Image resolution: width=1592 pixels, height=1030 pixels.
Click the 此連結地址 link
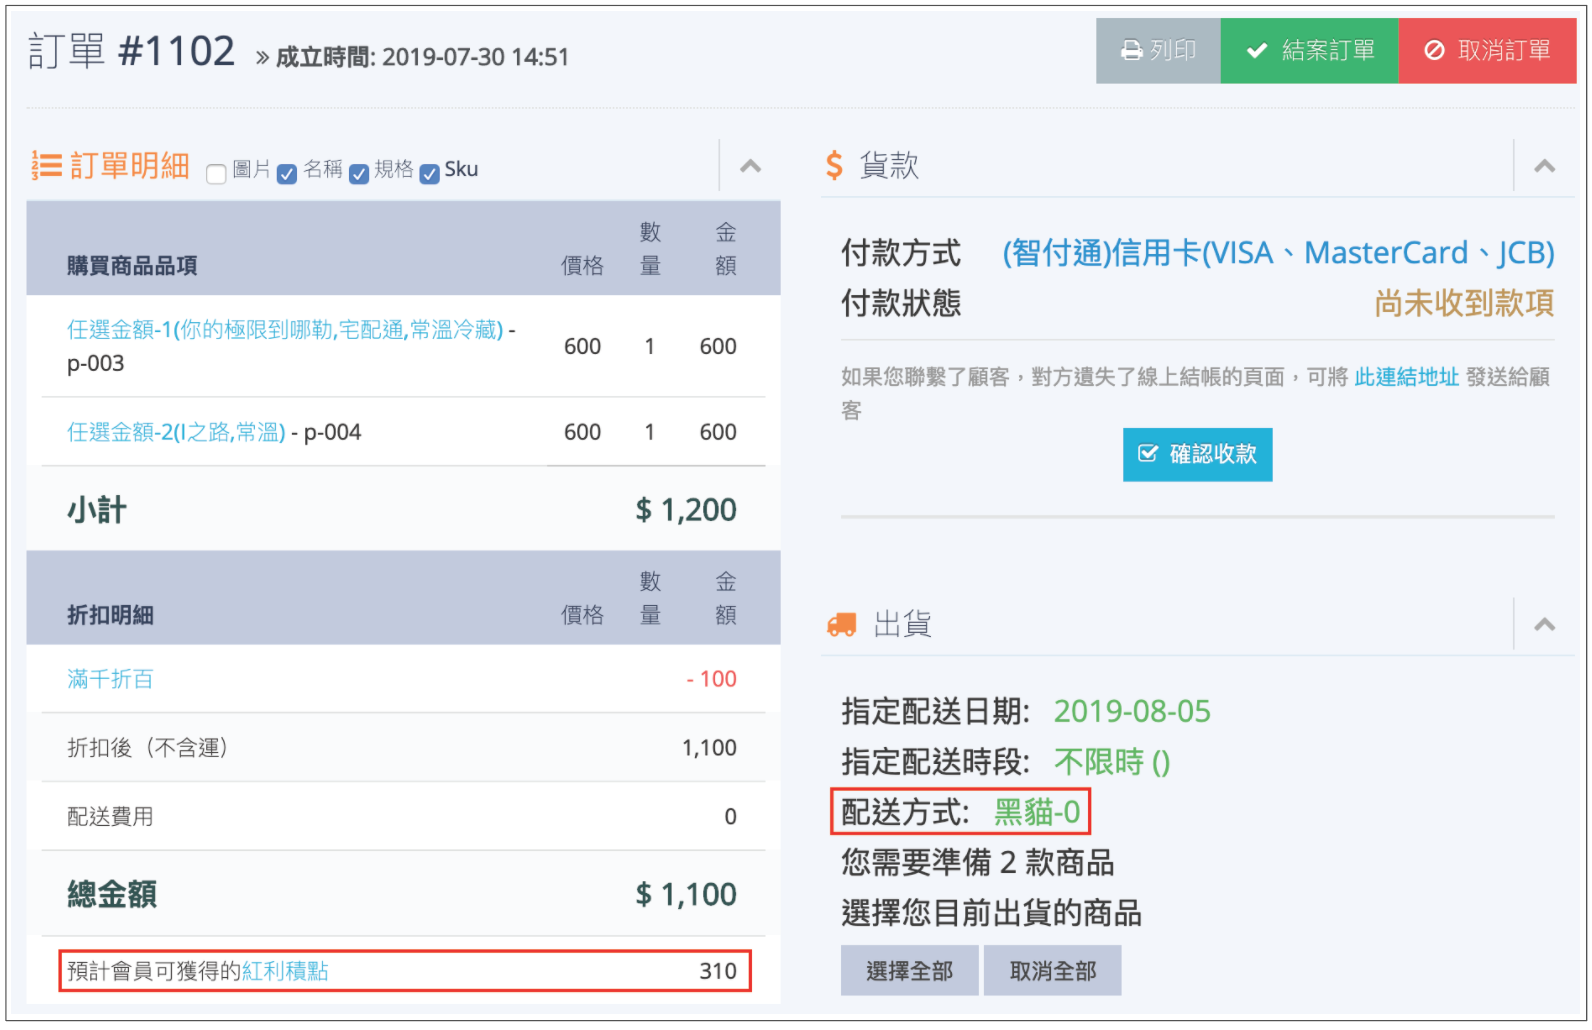(x=1406, y=377)
